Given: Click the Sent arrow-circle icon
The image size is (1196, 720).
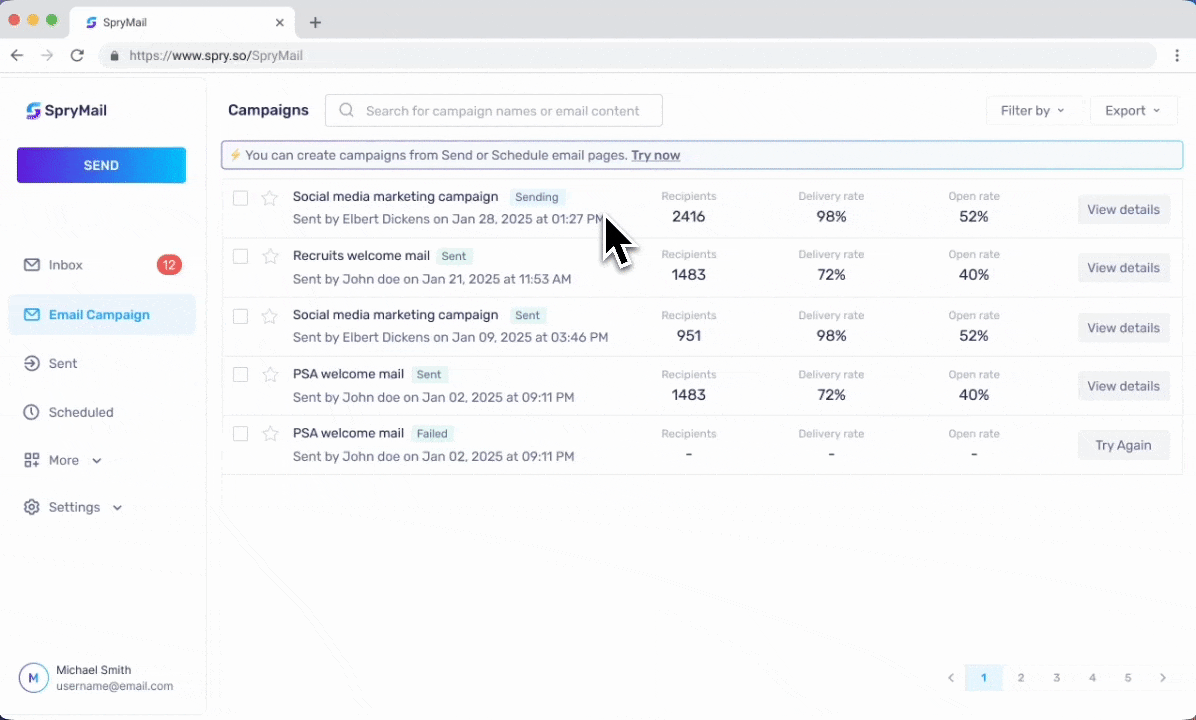Looking at the screenshot, I should (31, 363).
